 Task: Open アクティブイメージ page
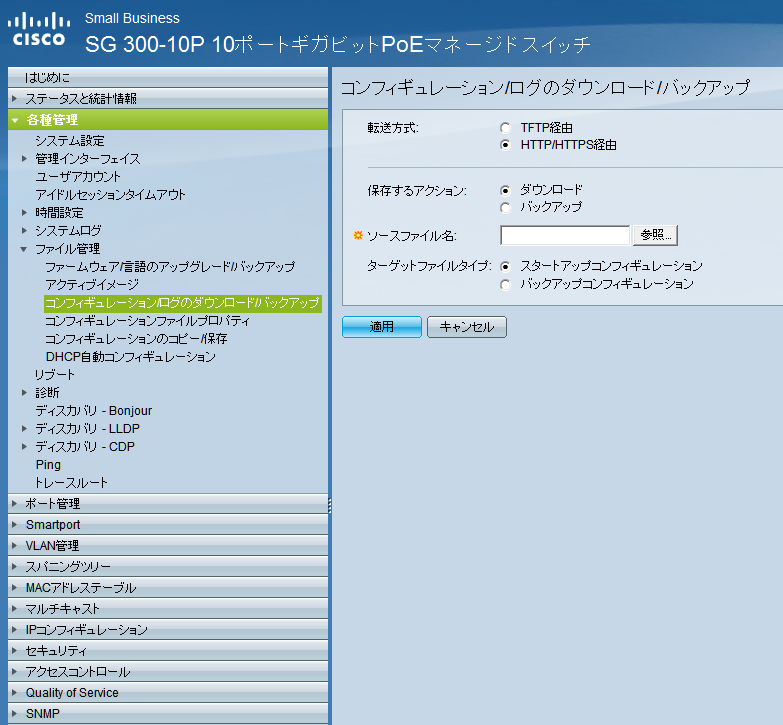click(92, 285)
